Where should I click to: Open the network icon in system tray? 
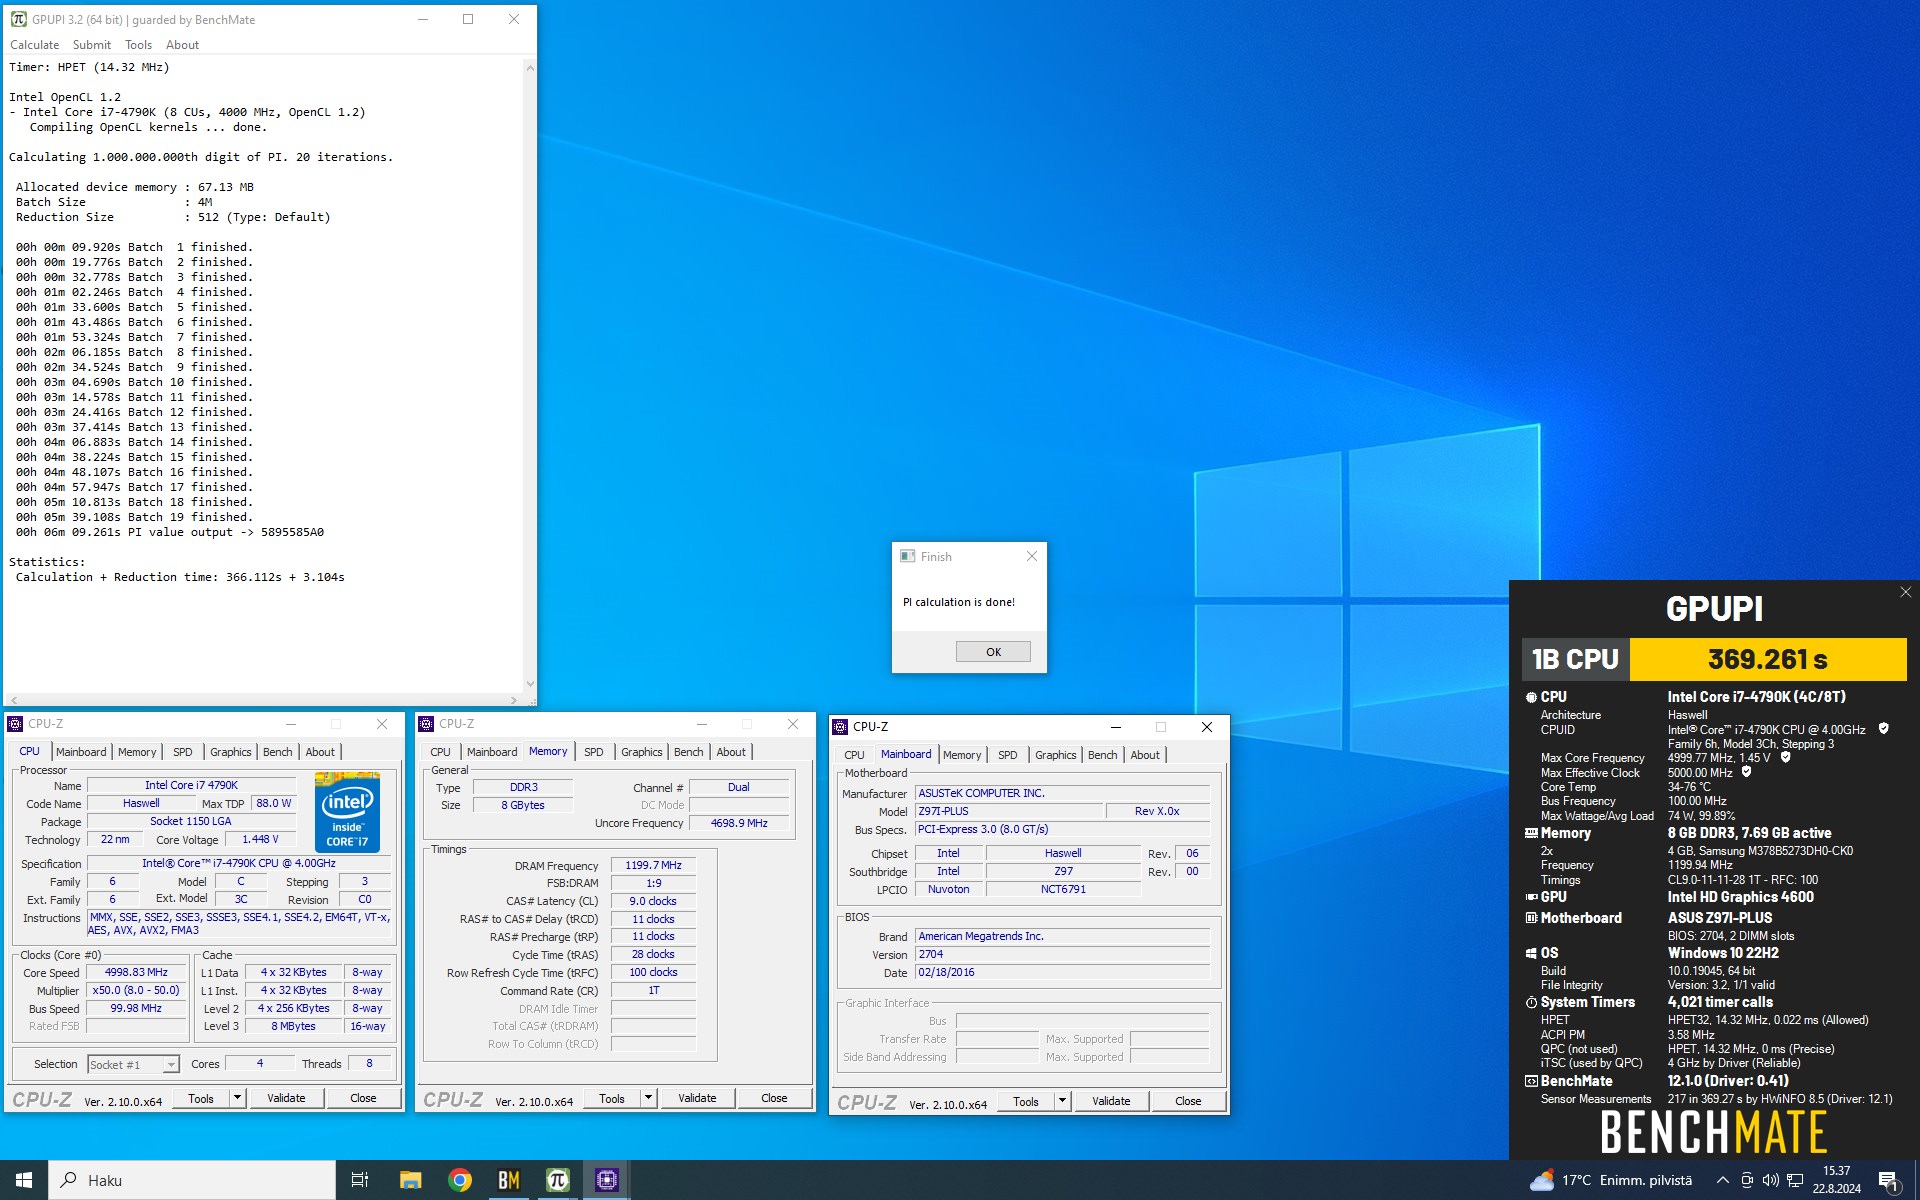coord(1795,1180)
